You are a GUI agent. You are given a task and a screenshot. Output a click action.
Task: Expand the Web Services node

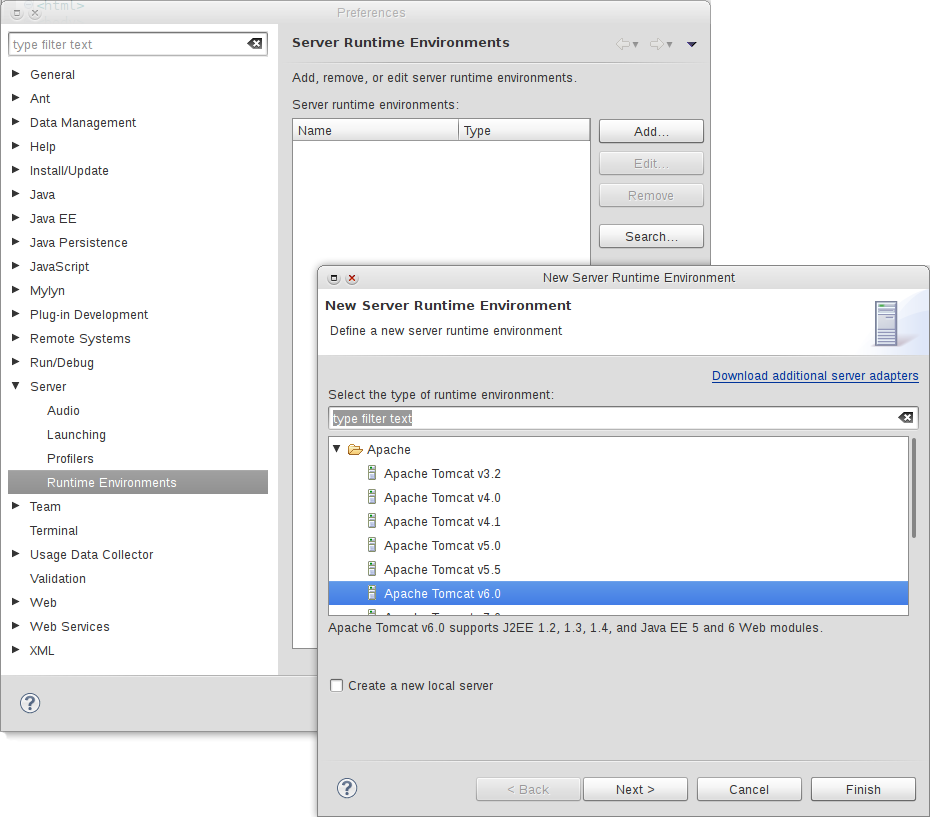point(15,625)
